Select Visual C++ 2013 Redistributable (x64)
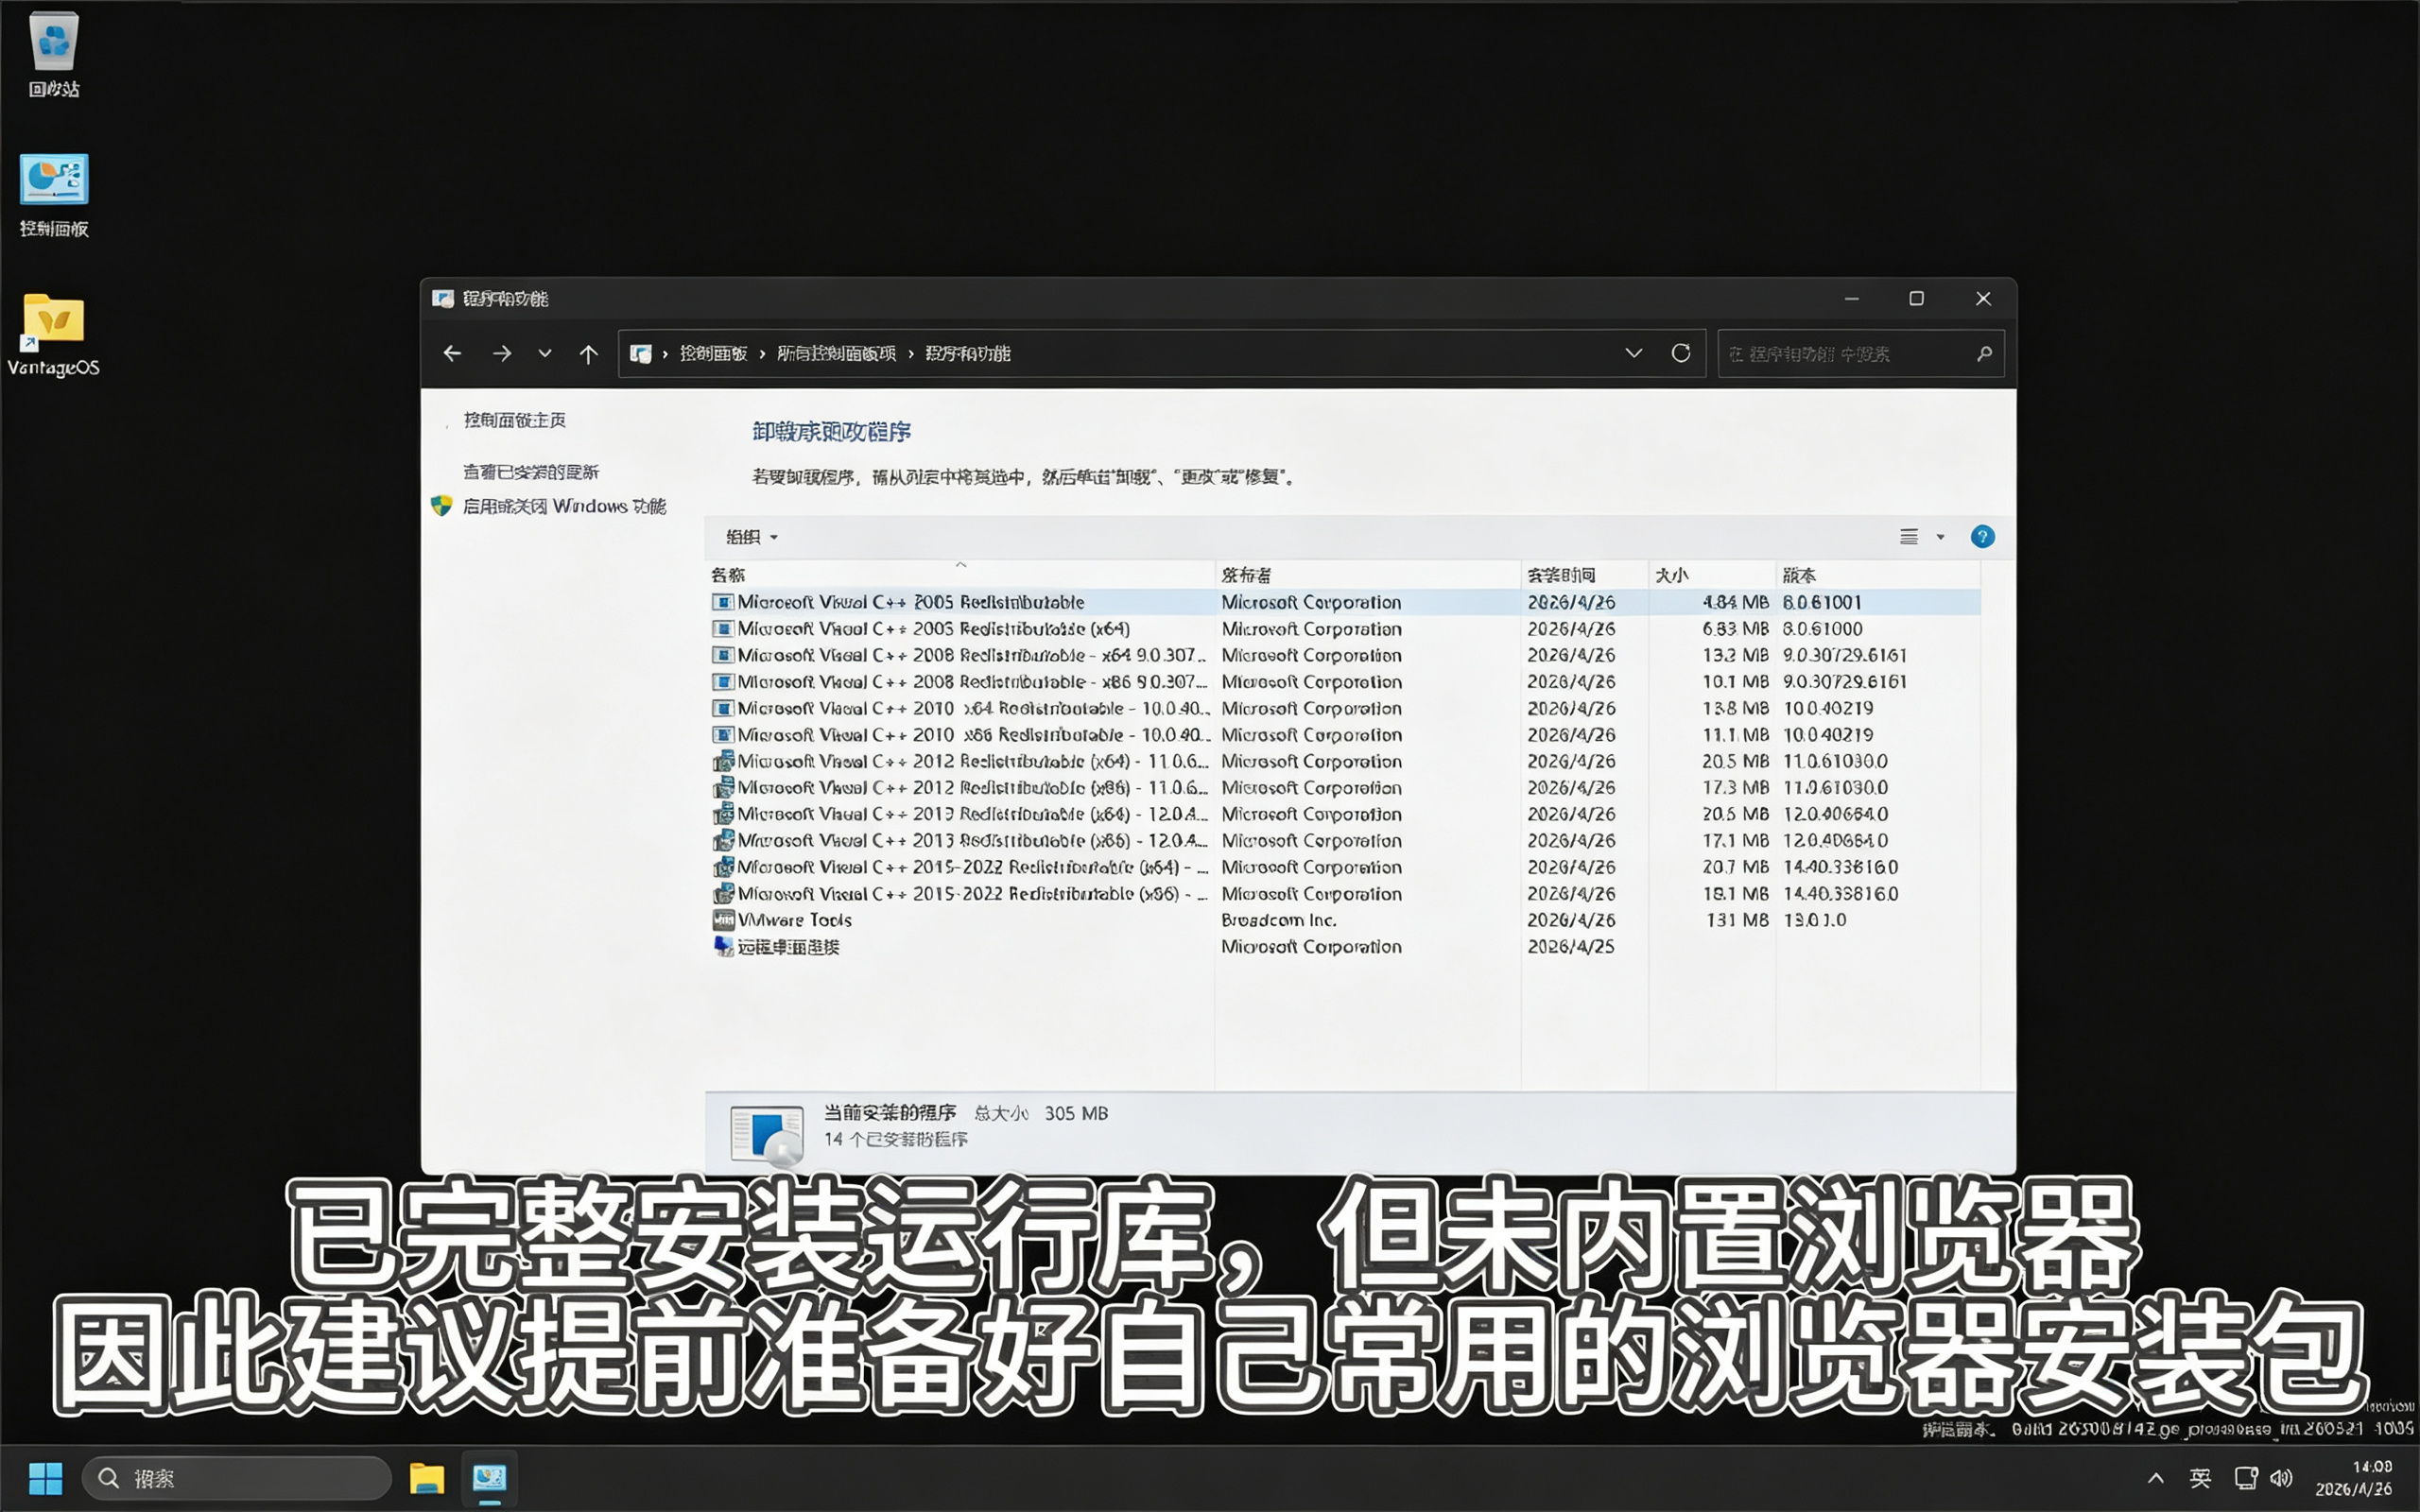Screen dimensions: 2420x1512 click(x=1343, y=814)
